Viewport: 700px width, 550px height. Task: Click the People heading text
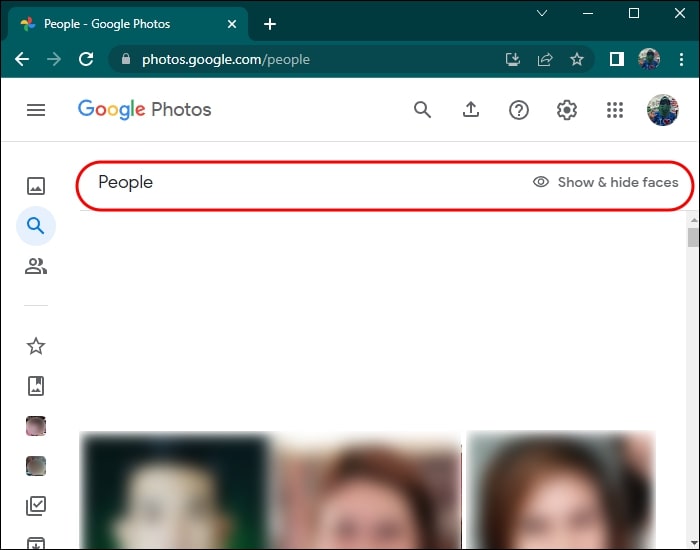point(125,182)
